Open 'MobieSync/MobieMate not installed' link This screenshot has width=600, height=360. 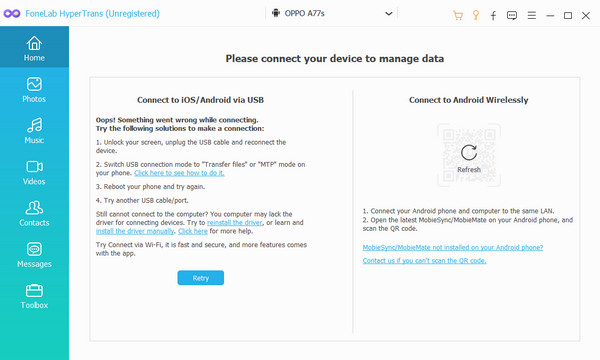coord(453,248)
